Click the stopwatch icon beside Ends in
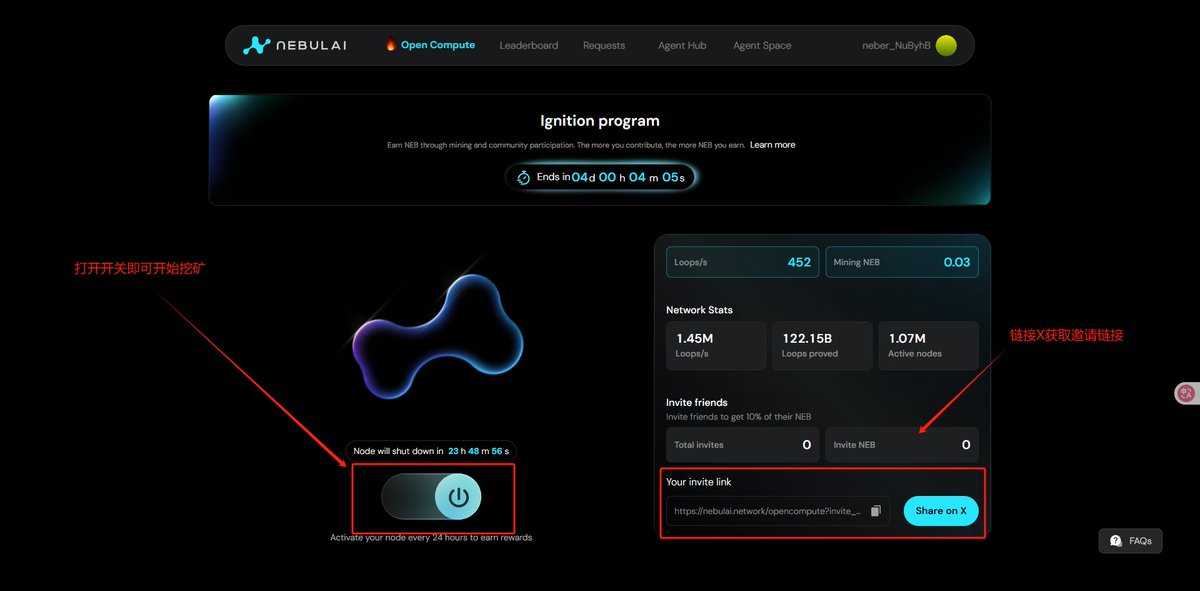 [523, 177]
